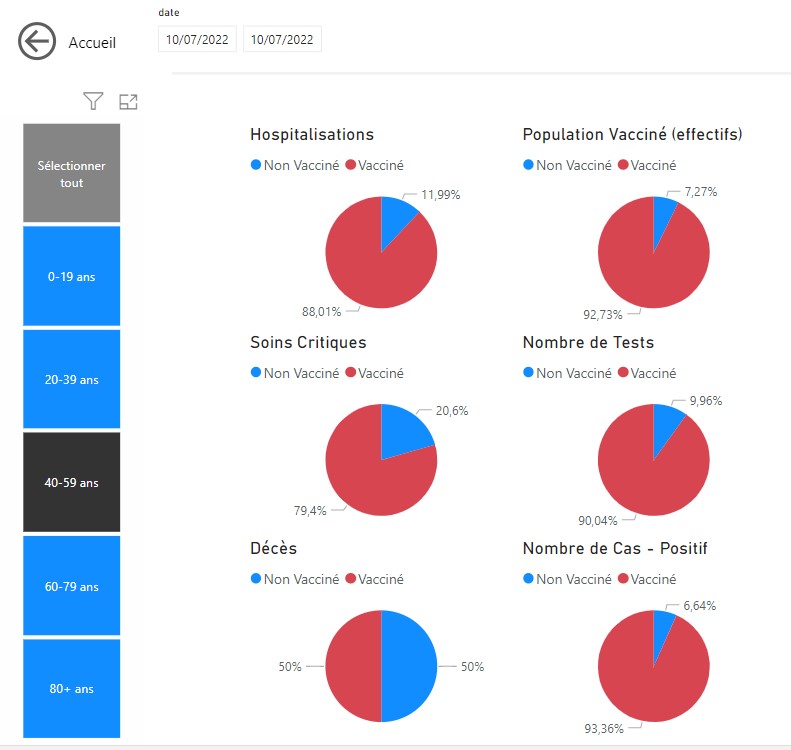Click the Accueil navigation label
Viewport: 791px width, 750px height.
(x=92, y=43)
